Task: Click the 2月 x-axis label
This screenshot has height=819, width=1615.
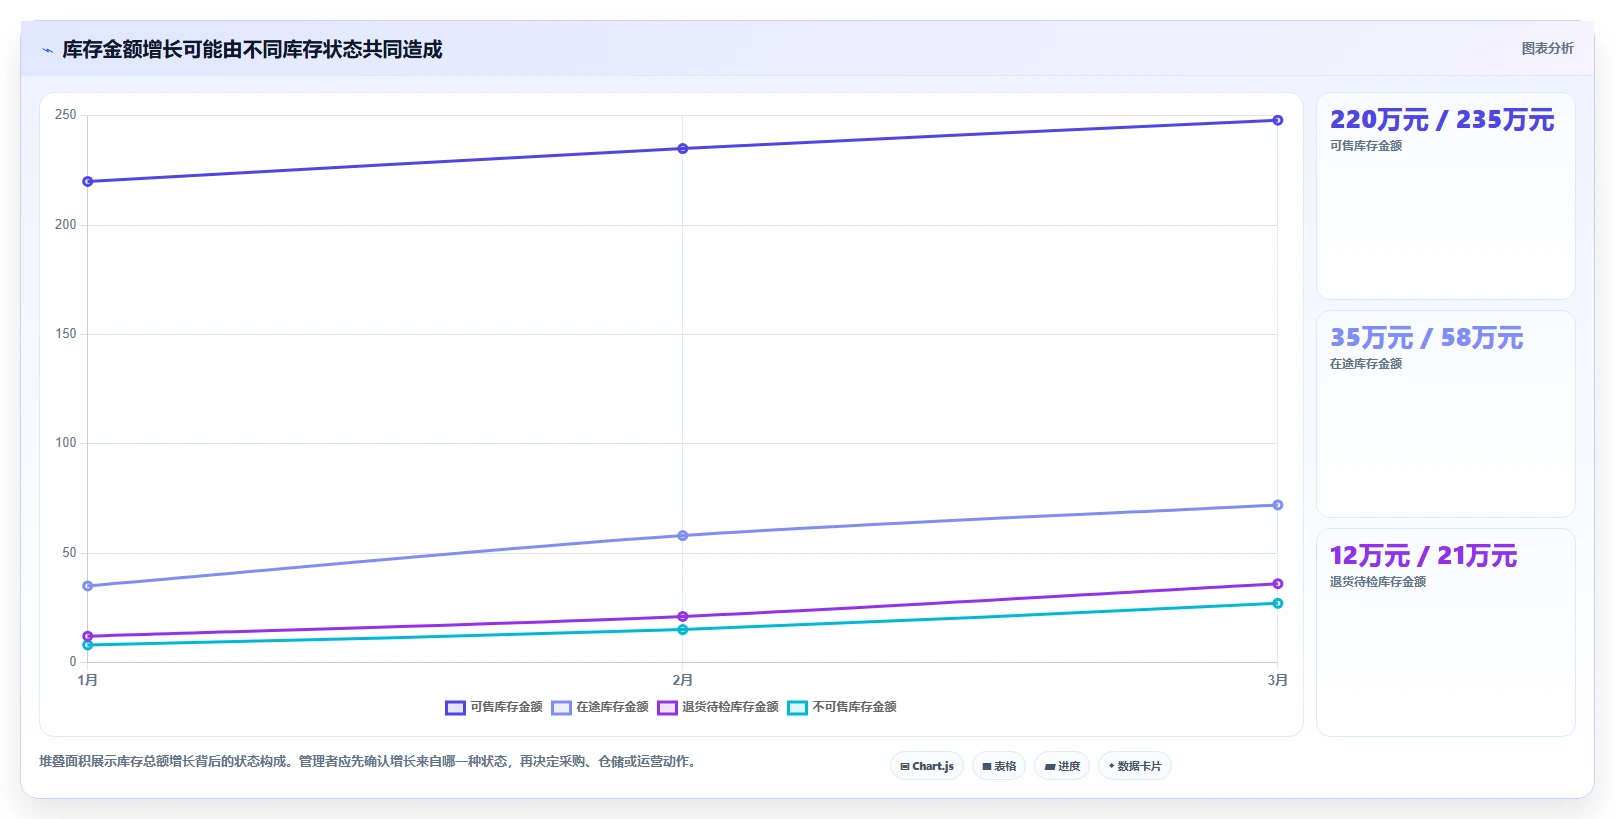Action: (x=683, y=680)
